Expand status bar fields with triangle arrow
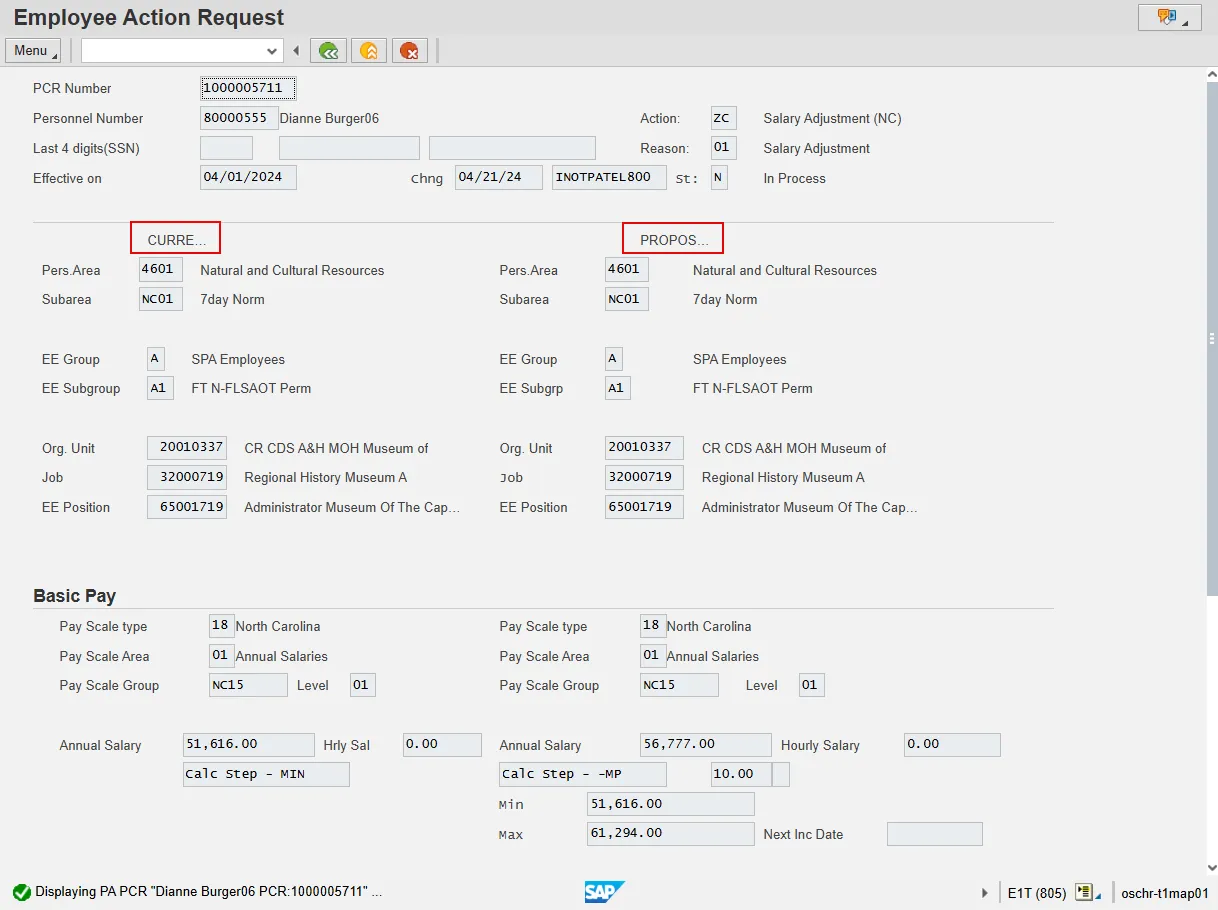Image resolution: width=1218 pixels, height=910 pixels. [x=985, y=892]
